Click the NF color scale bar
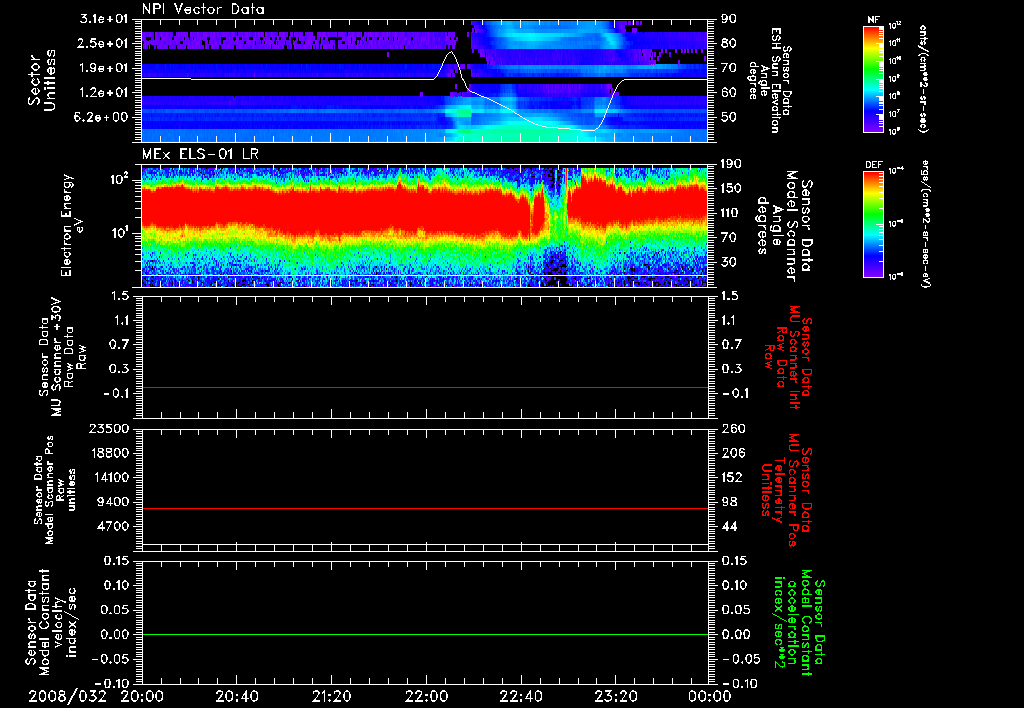 [873, 78]
